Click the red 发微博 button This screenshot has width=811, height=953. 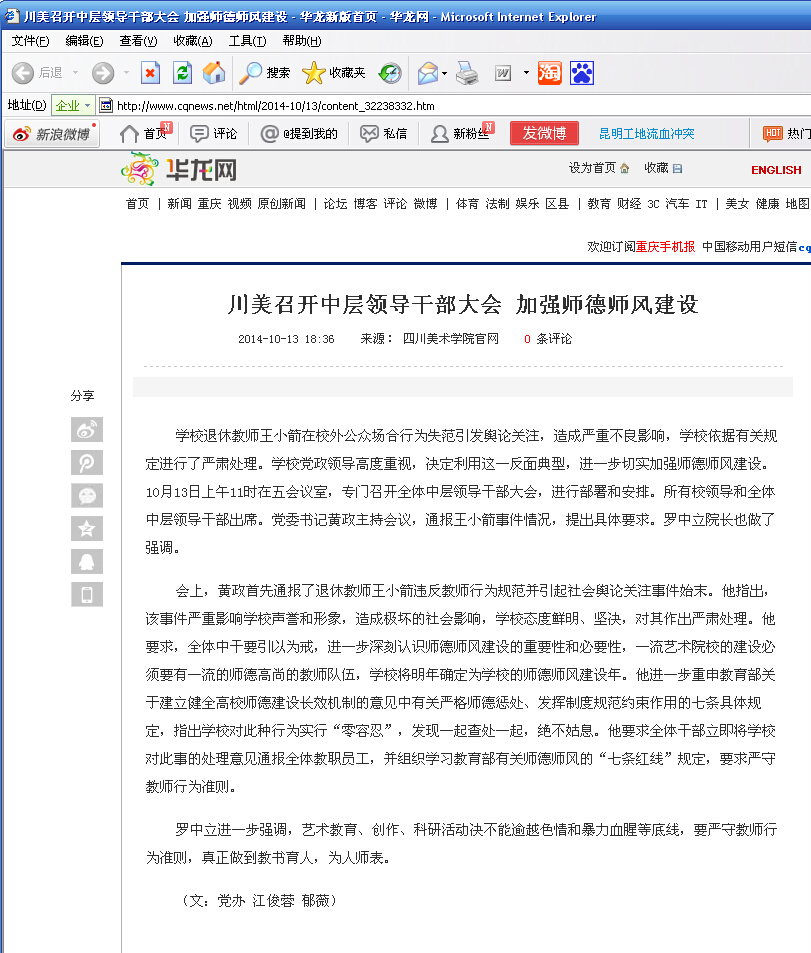click(544, 133)
